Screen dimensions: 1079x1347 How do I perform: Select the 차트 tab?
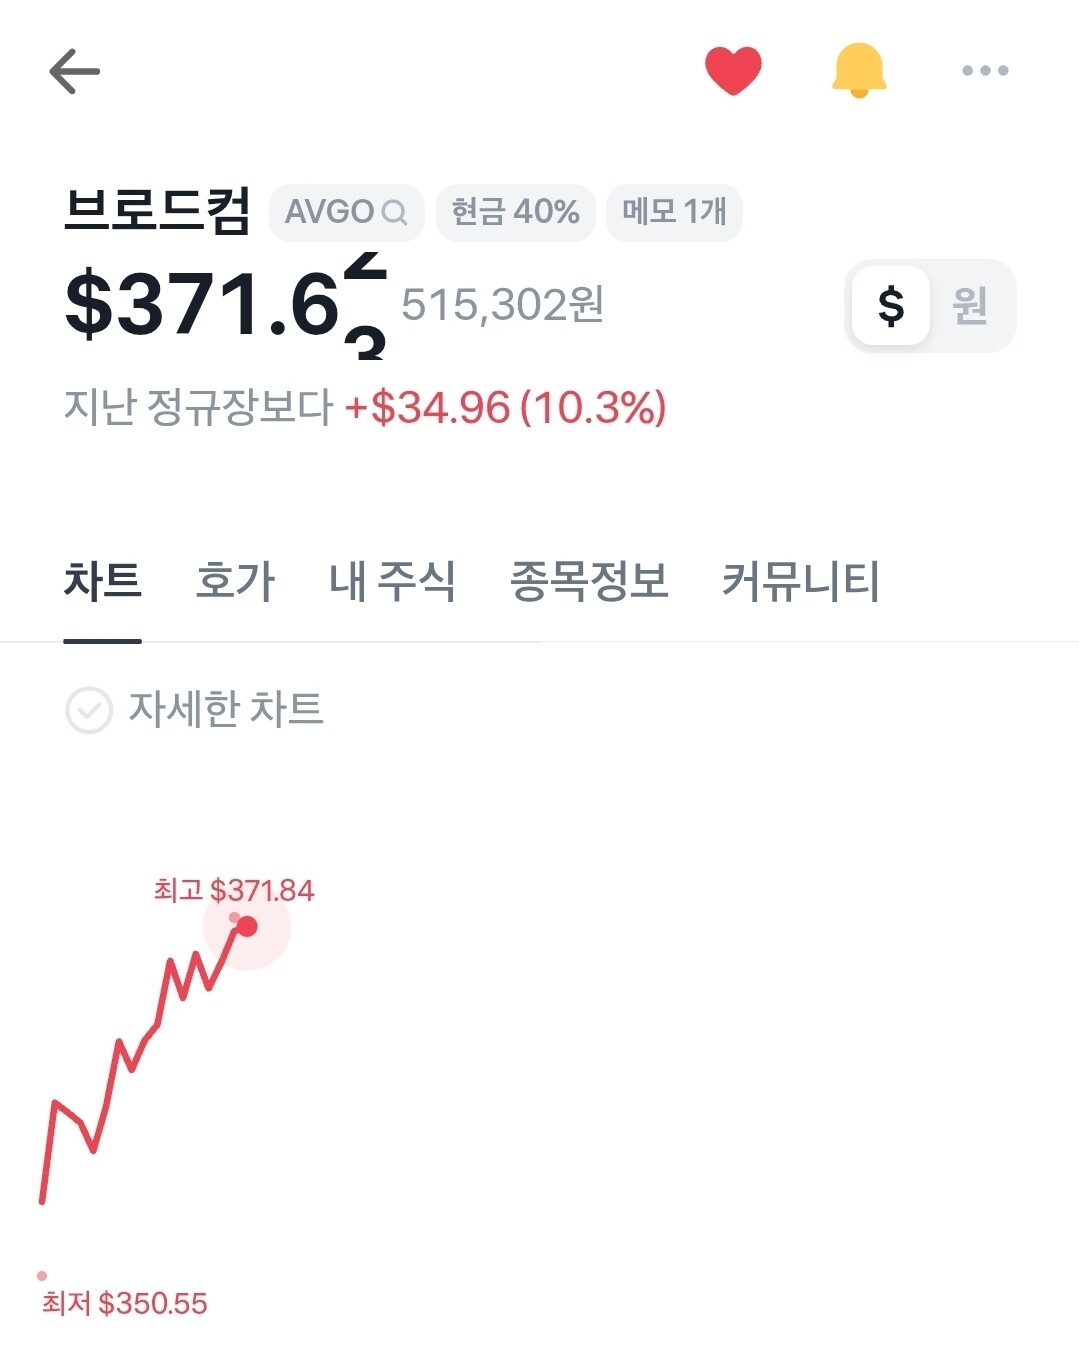coord(103,581)
